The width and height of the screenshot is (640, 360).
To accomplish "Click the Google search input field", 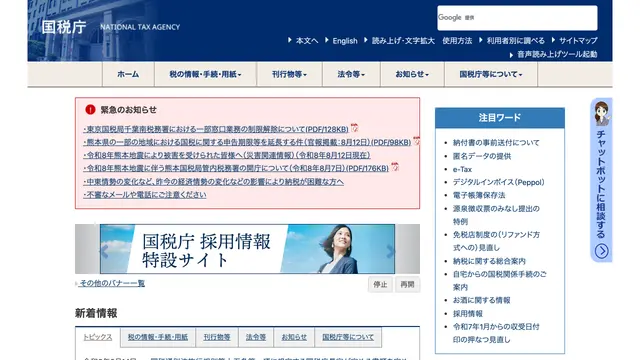I will coord(517,18).
